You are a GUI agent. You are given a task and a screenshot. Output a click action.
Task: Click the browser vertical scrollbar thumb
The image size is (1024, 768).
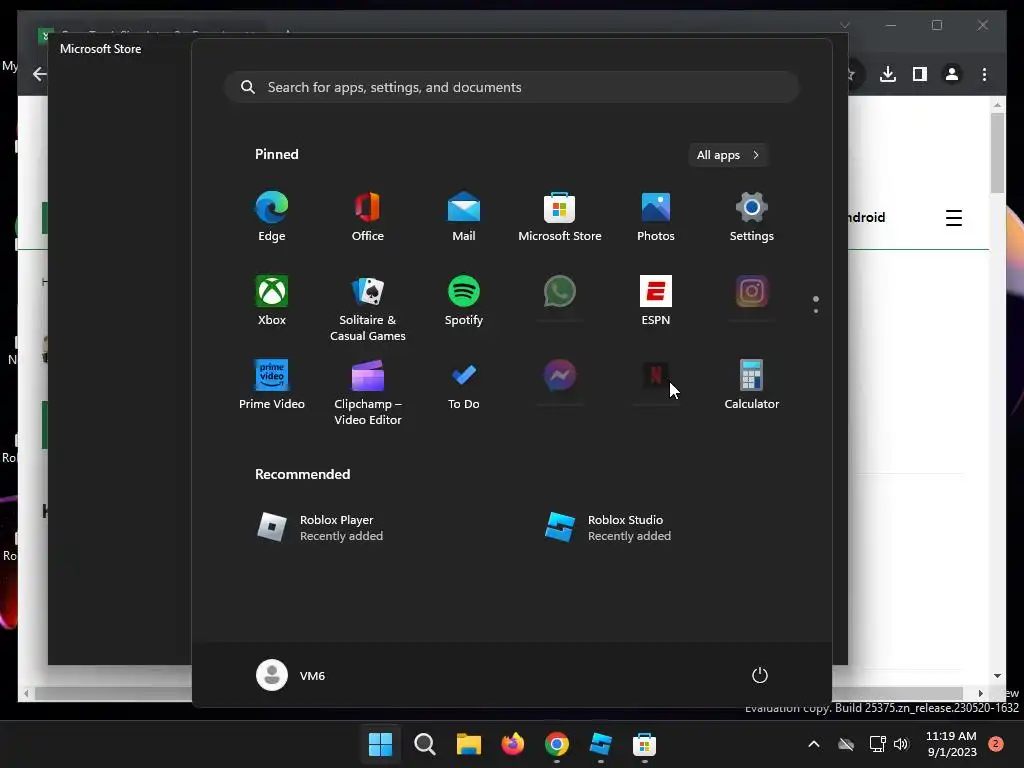[997, 153]
